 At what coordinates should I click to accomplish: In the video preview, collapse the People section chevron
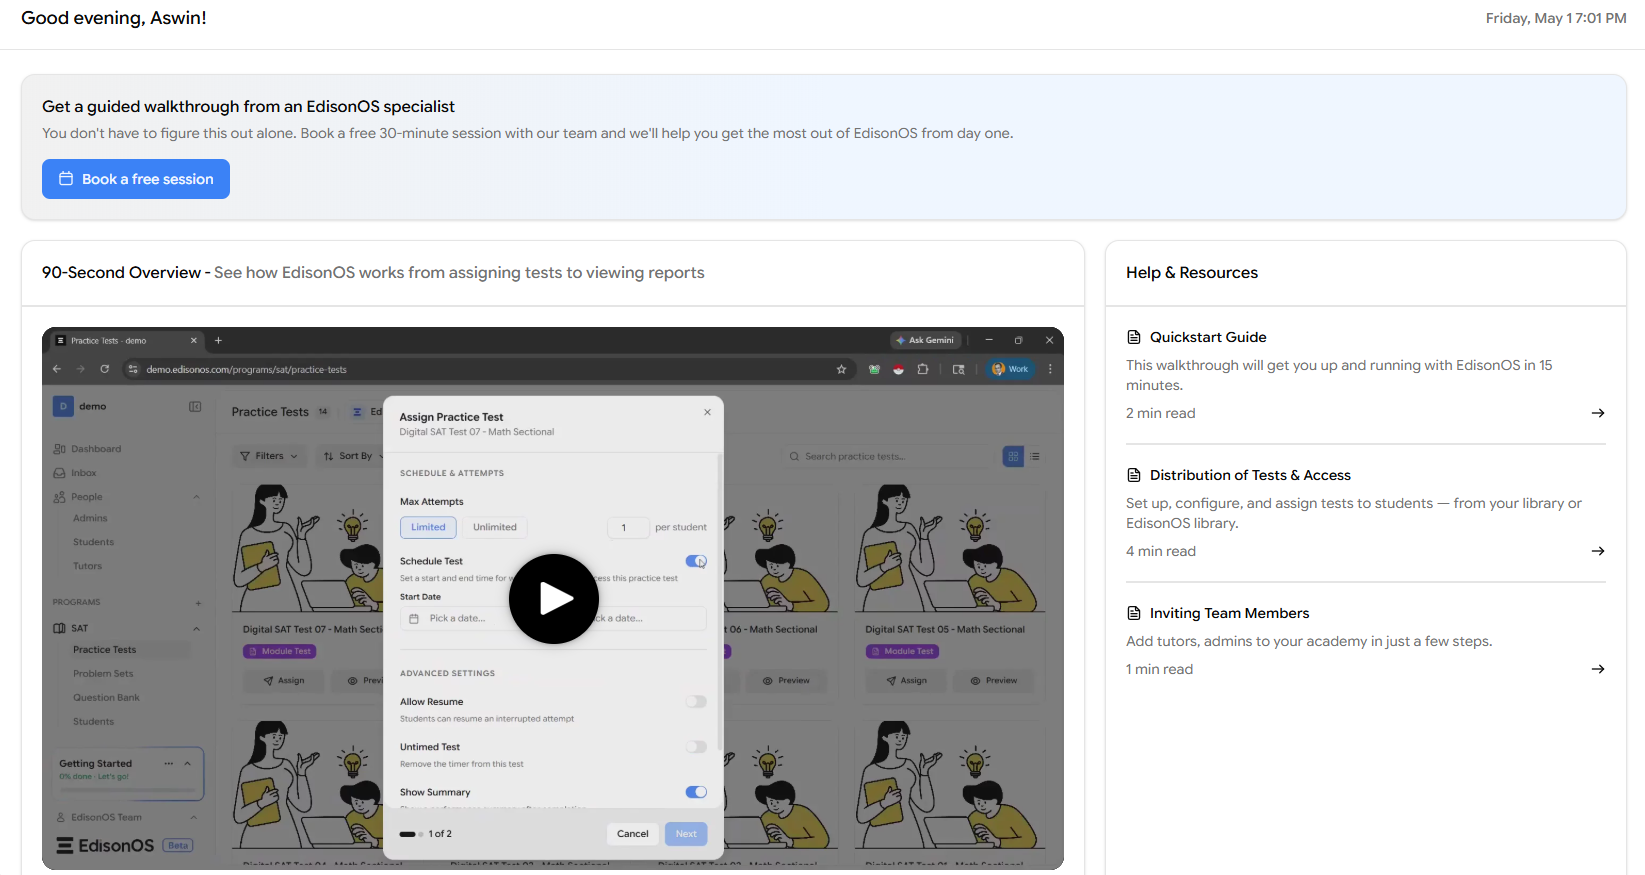[x=196, y=497]
